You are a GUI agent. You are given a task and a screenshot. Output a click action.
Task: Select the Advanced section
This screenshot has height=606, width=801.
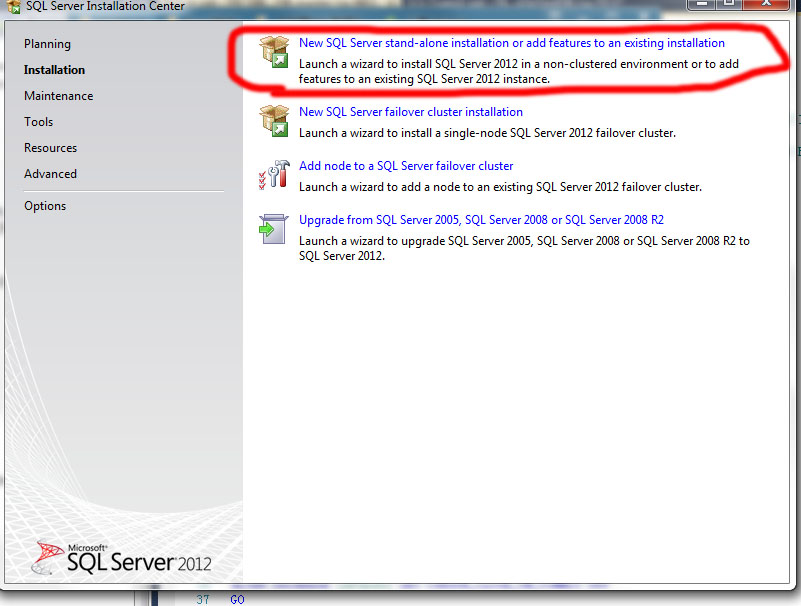click(50, 173)
